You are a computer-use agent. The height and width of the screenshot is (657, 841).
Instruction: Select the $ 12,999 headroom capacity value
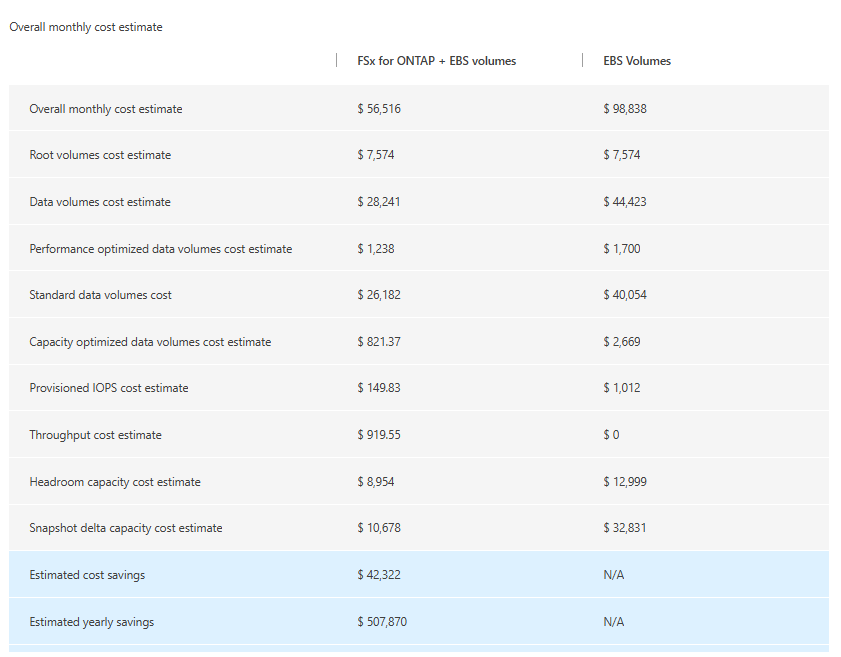click(625, 482)
